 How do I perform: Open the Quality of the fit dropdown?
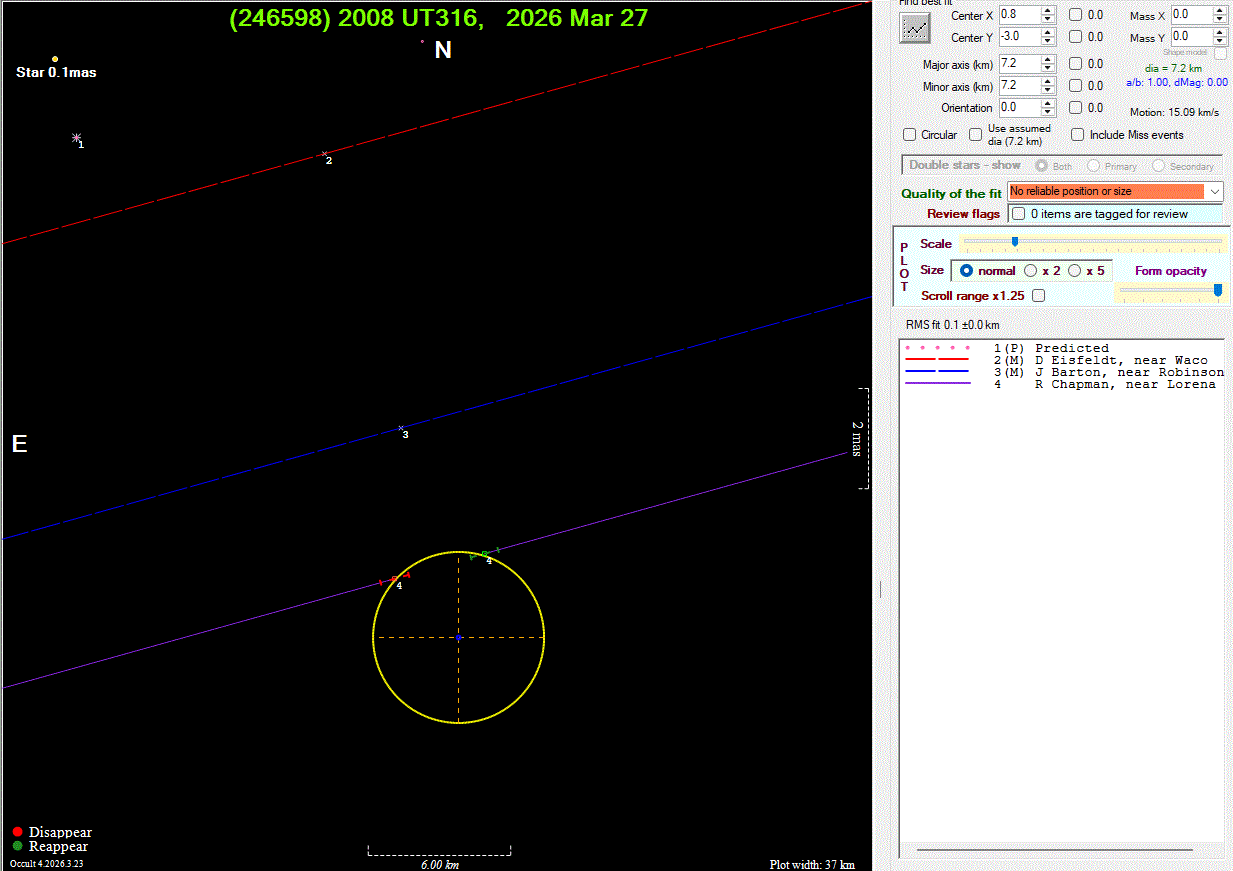pos(1214,191)
